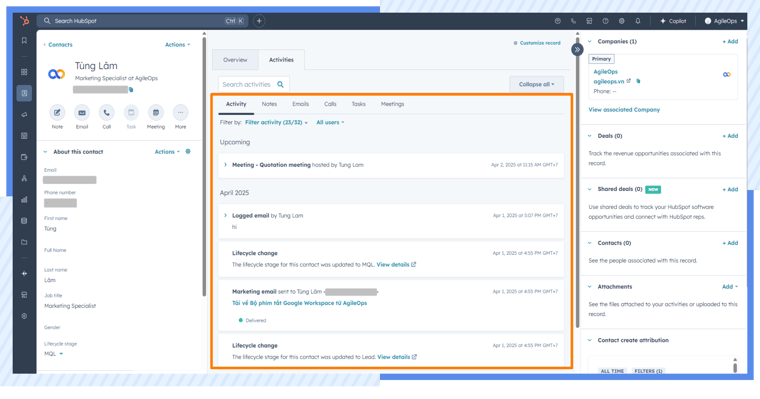Collapse the About this contact section
This screenshot has height=399, width=760.
tap(46, 152)
